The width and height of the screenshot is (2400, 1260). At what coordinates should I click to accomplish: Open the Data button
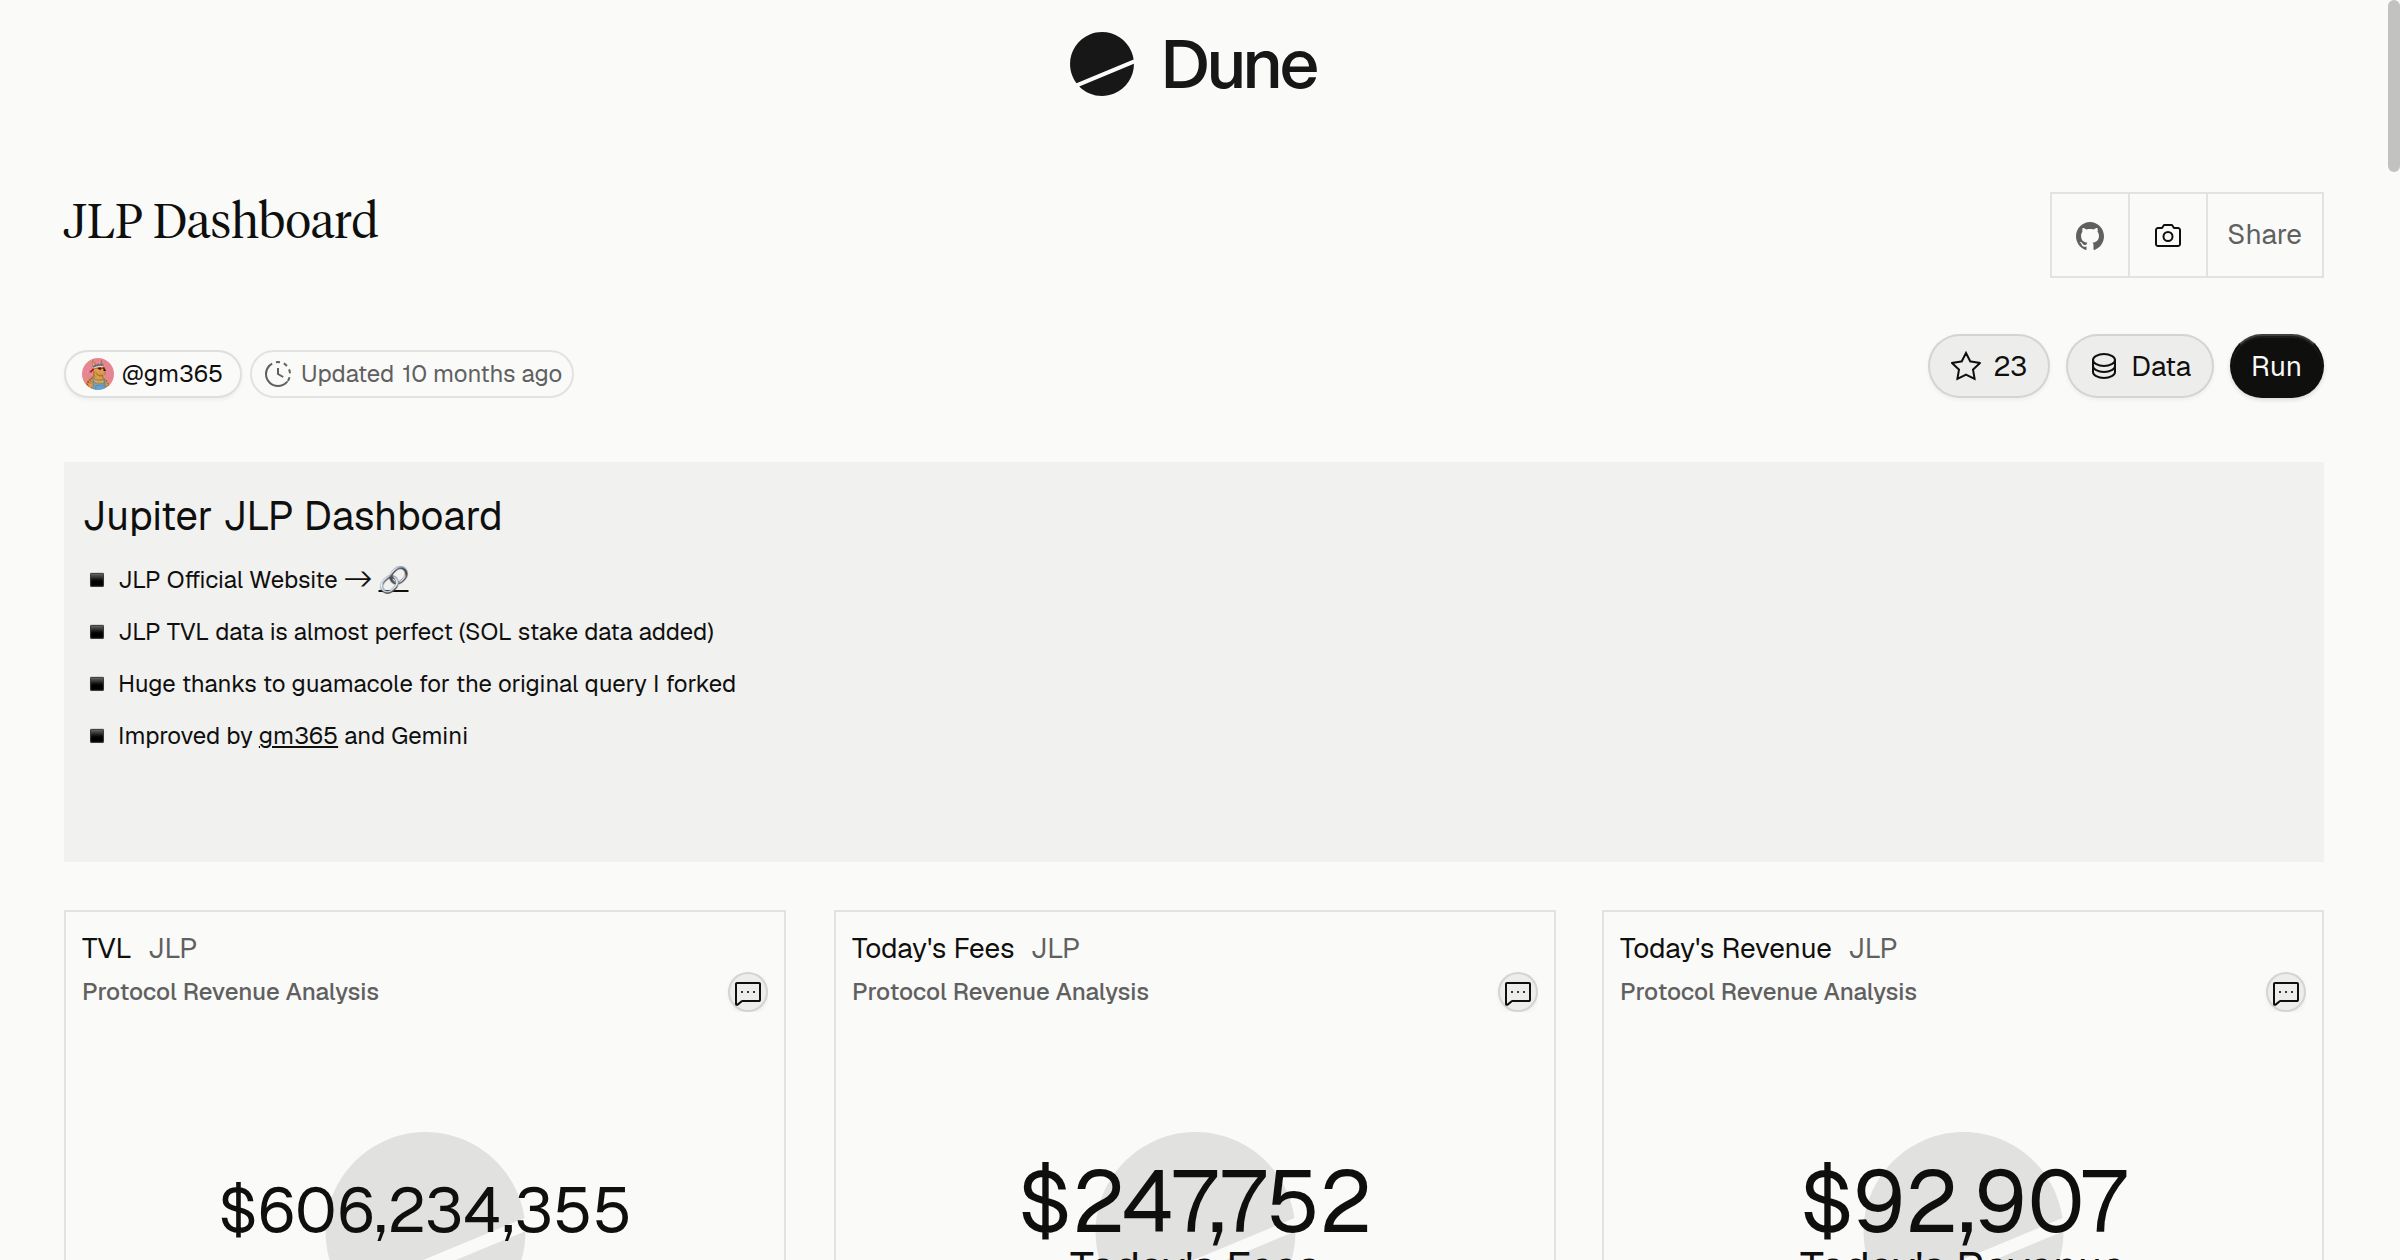pos(2139,366)
